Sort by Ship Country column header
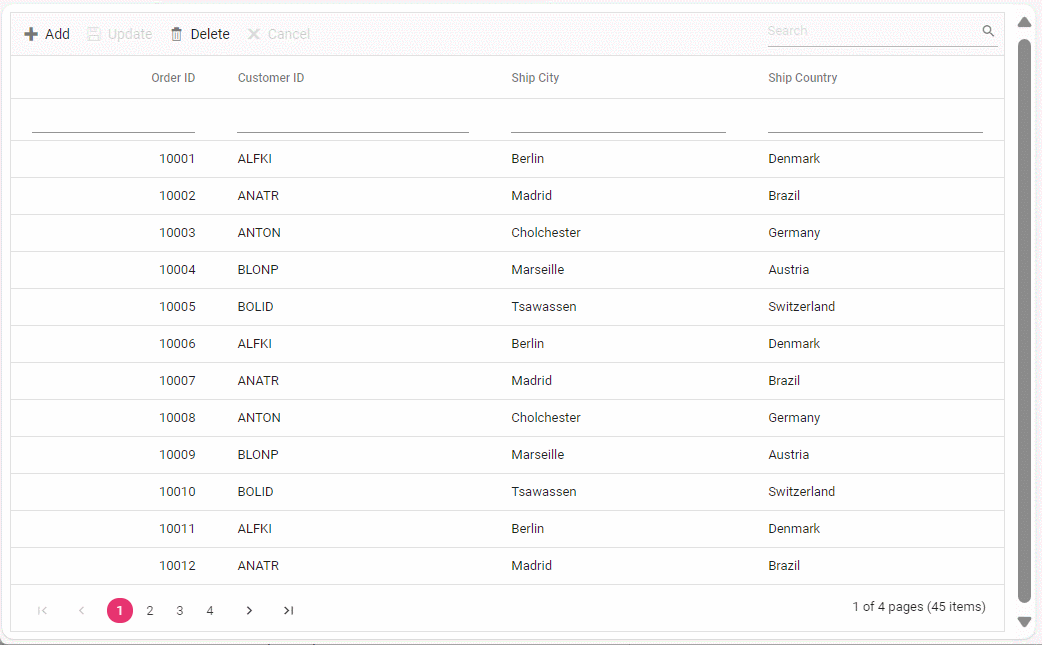Image resolution: width=1042 pixels, height=645 pixels. (x=802, y=78)
